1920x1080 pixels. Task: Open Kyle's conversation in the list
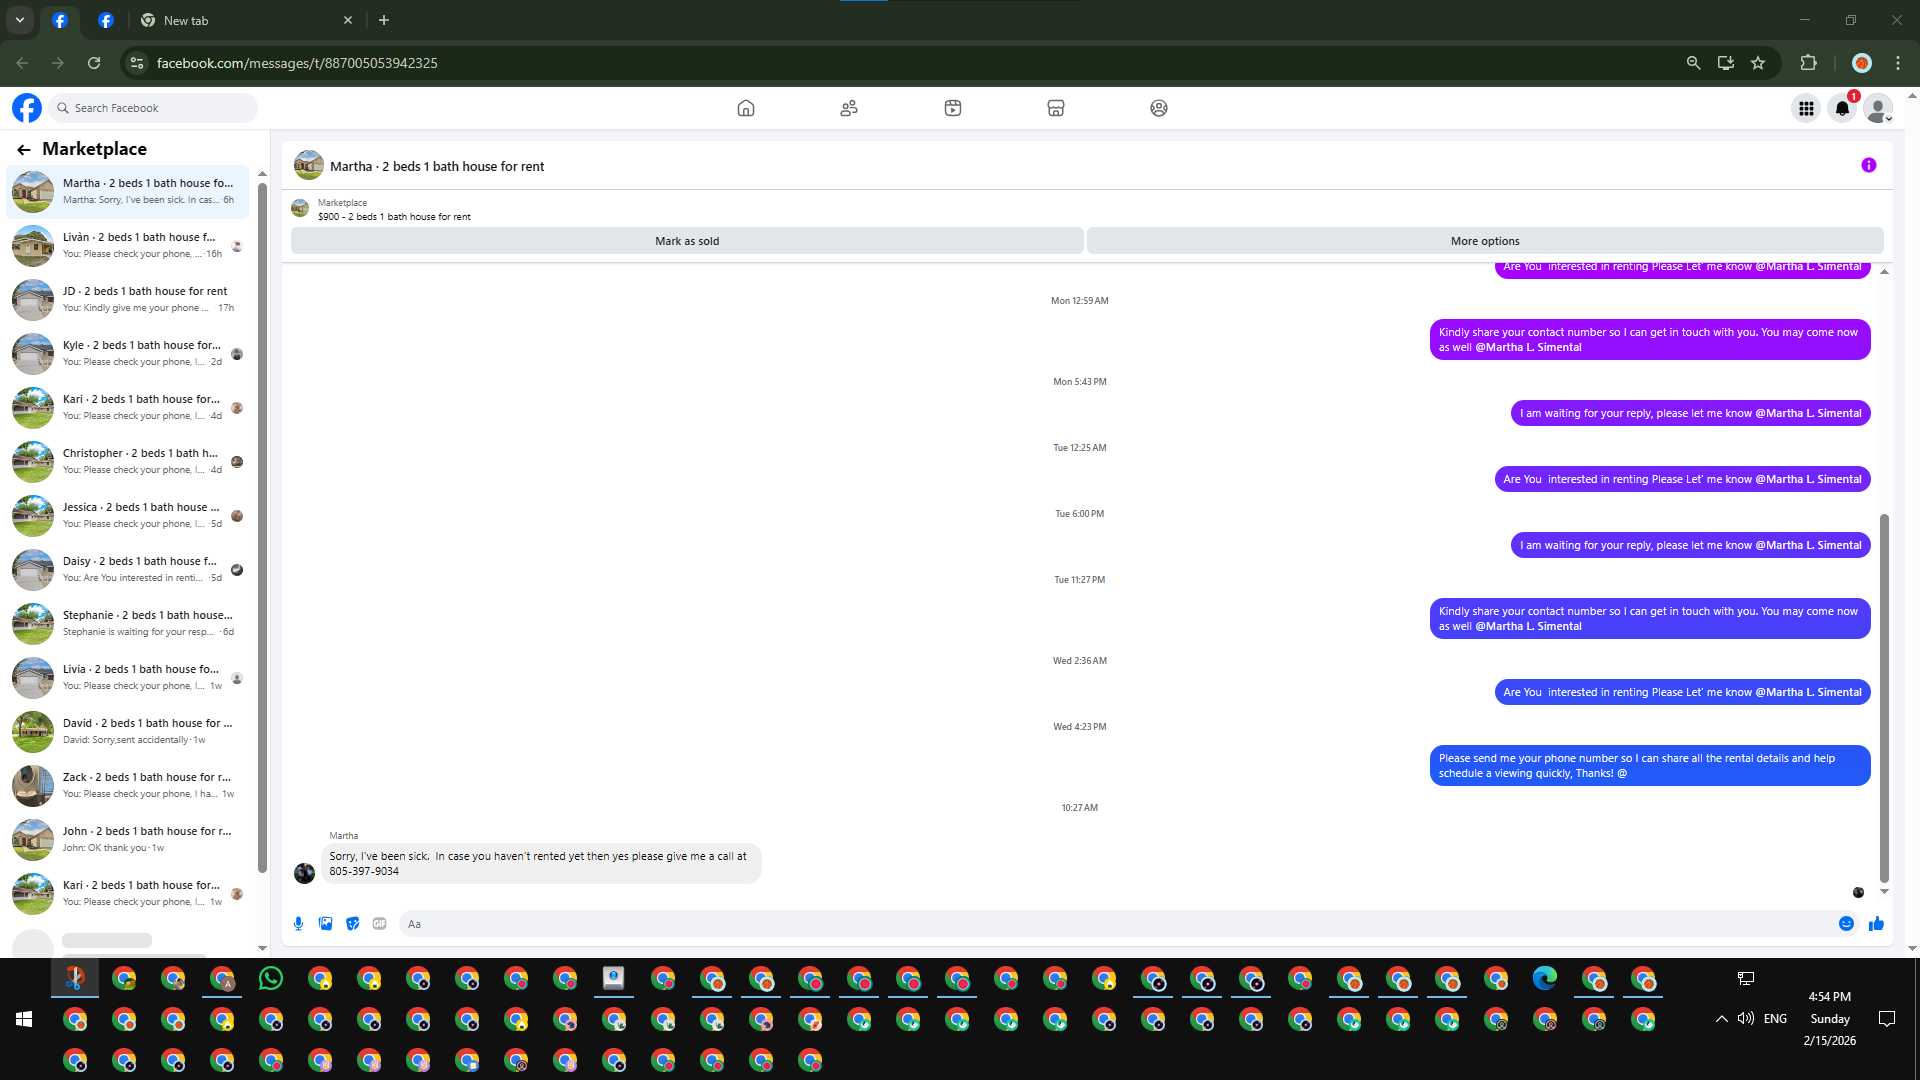tap(128, 353)
